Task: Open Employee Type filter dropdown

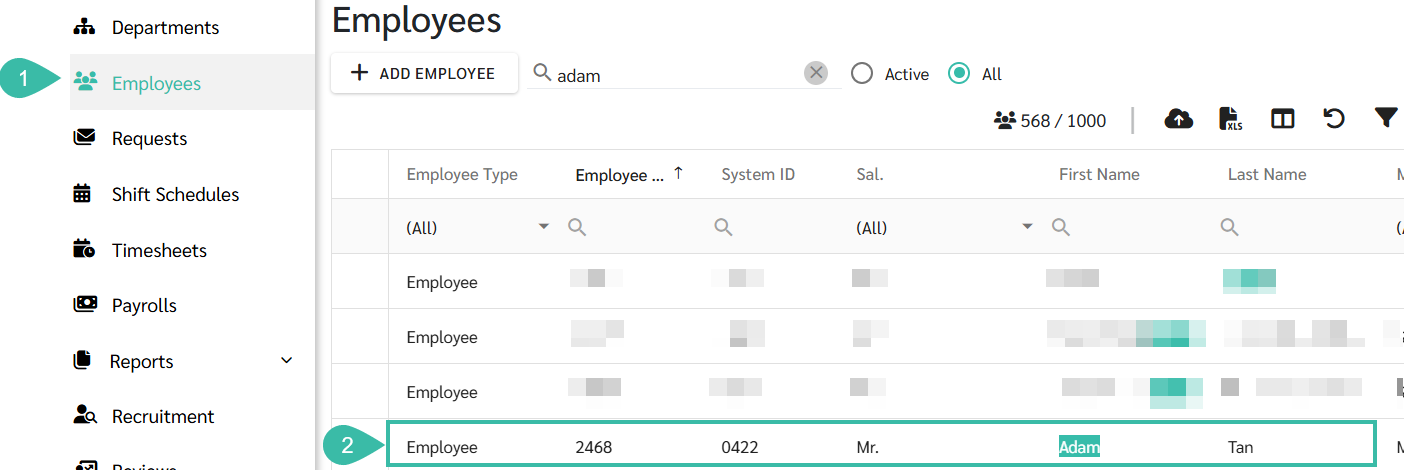Action: click(544, 227)
